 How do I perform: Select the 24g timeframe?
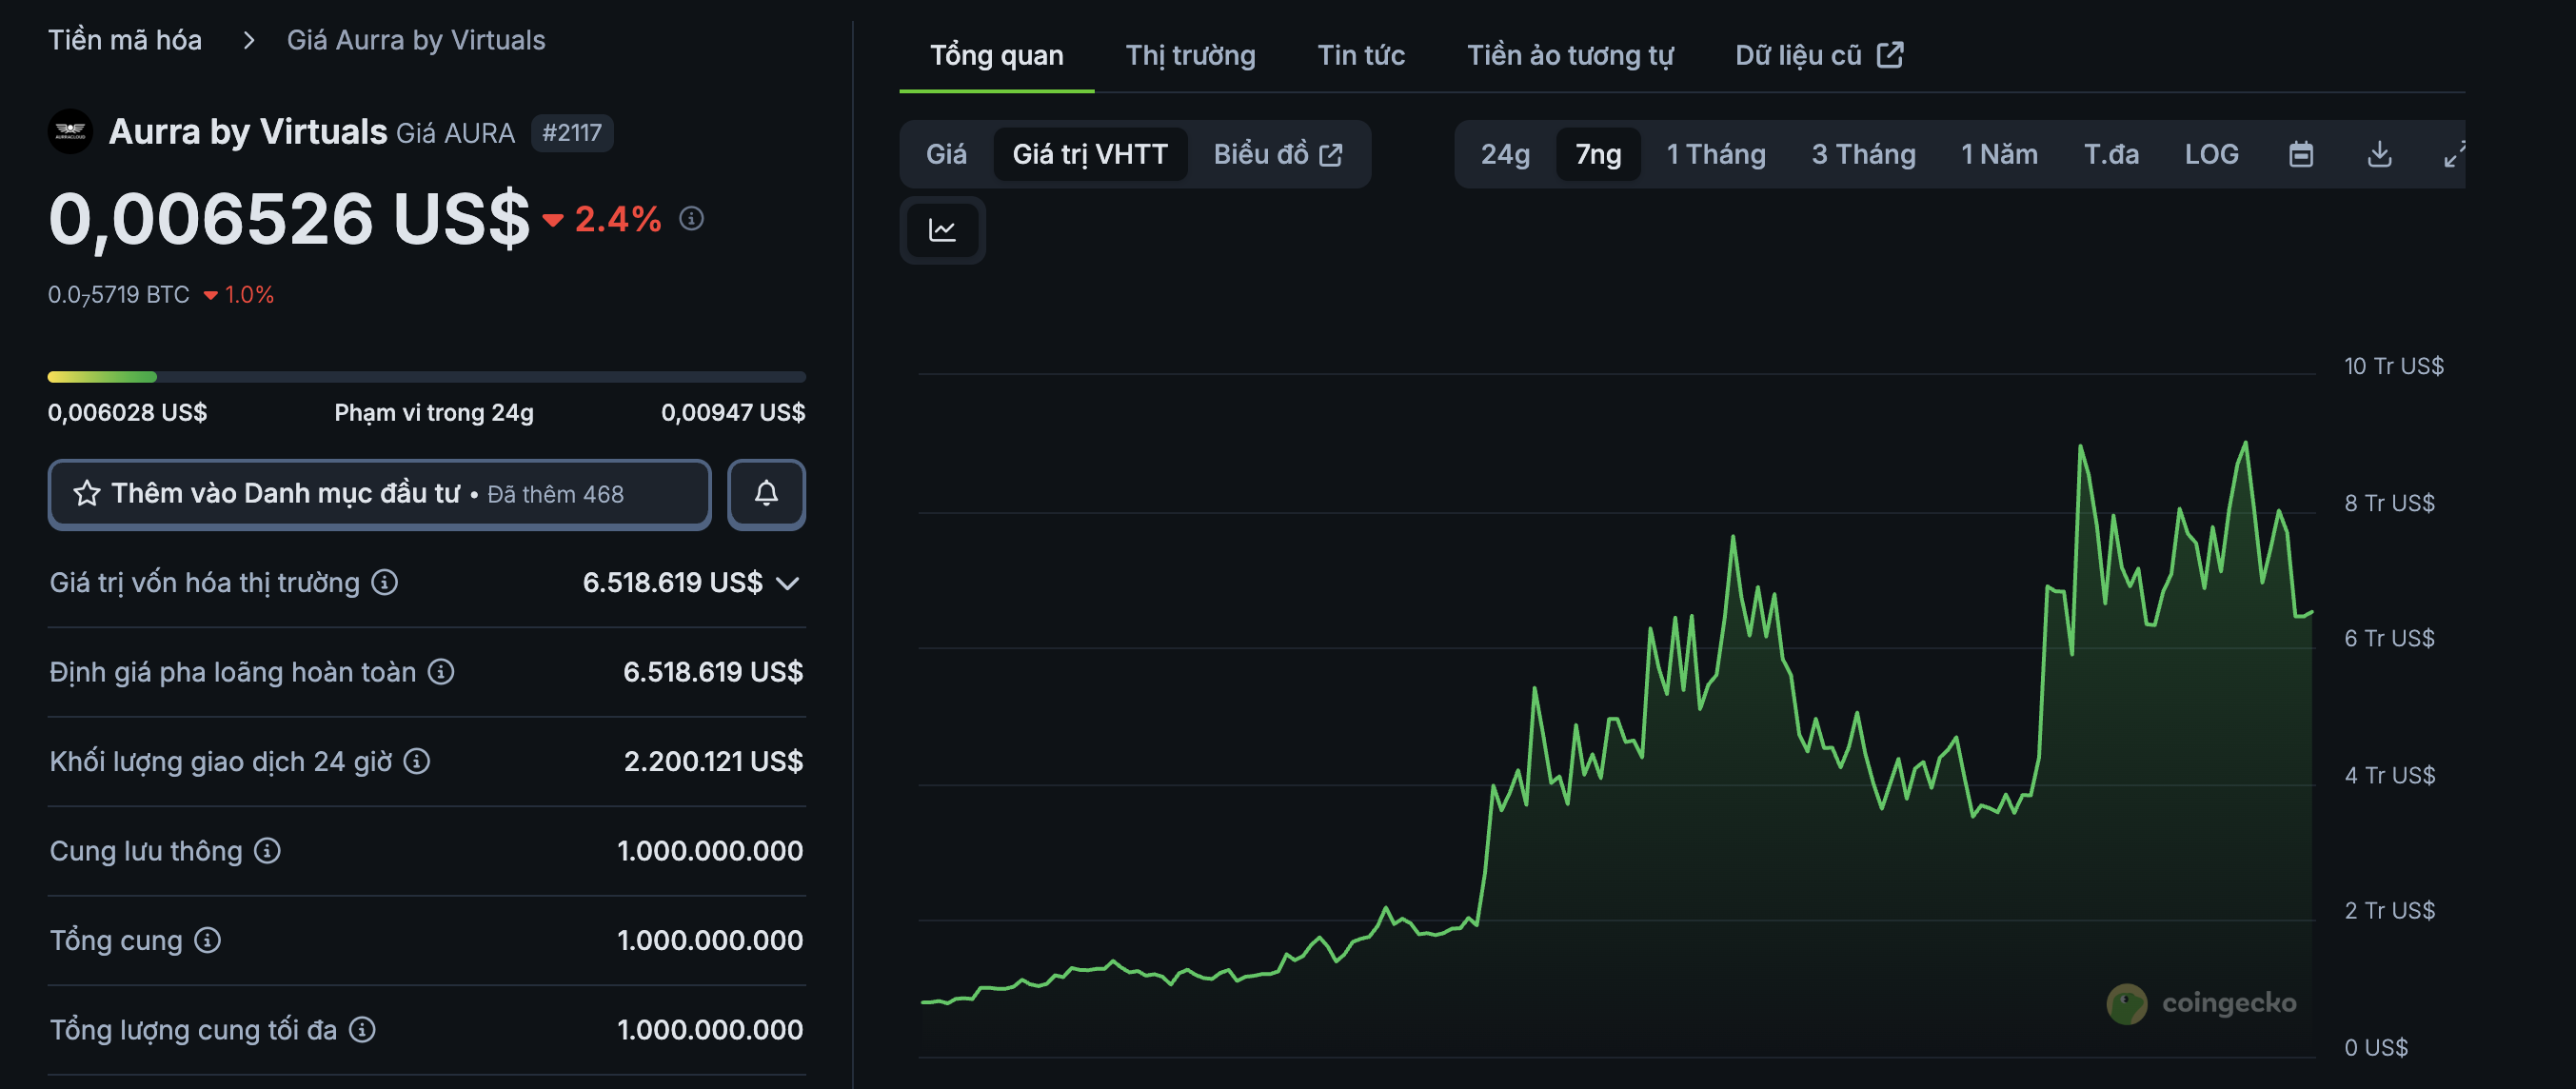click(x=1504, y=154)
